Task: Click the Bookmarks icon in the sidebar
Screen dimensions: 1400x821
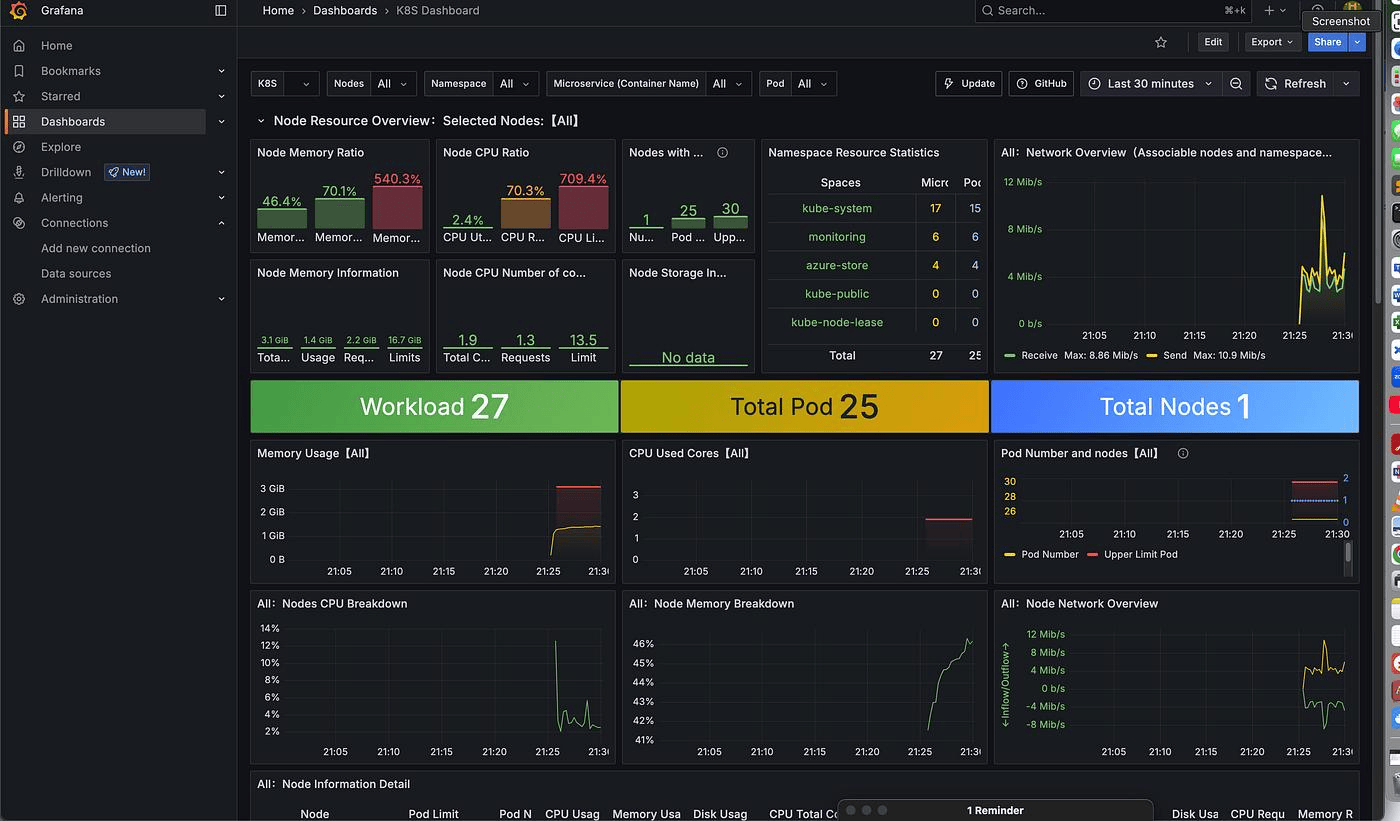Action: point(19,71)
